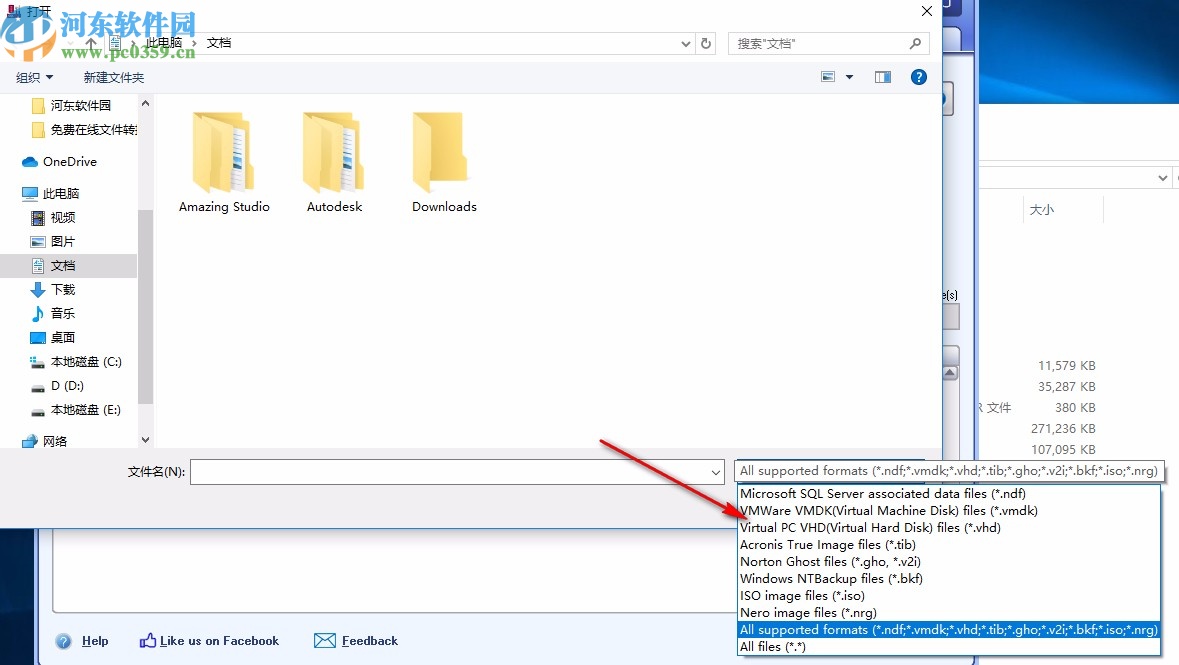The width and height of the screenshot is (1179, 665).
Task: Expand the 组织 (Organize) dropdown
Action: [x=33, y=76]
